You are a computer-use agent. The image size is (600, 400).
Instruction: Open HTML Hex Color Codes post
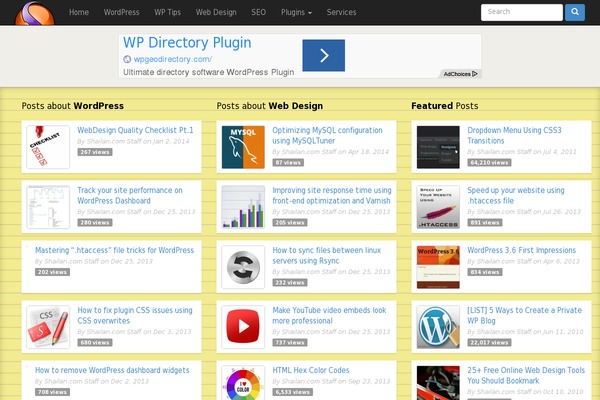click(x=311, y=370)
